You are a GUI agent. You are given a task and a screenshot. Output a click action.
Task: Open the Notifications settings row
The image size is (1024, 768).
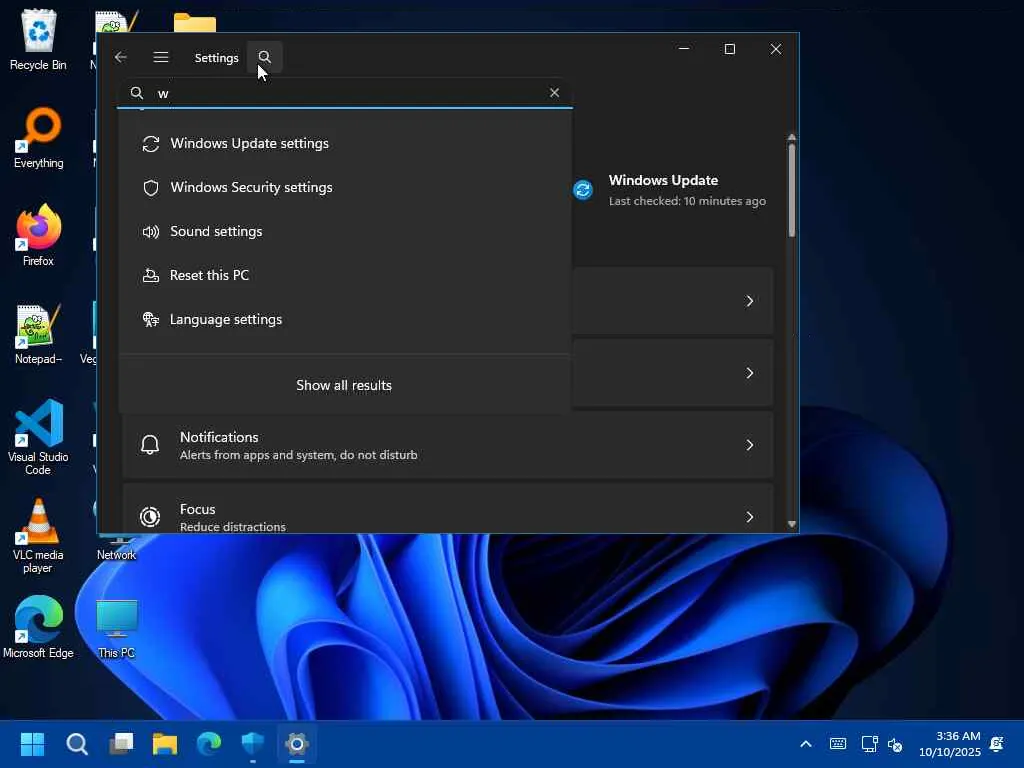pos(448,445)
